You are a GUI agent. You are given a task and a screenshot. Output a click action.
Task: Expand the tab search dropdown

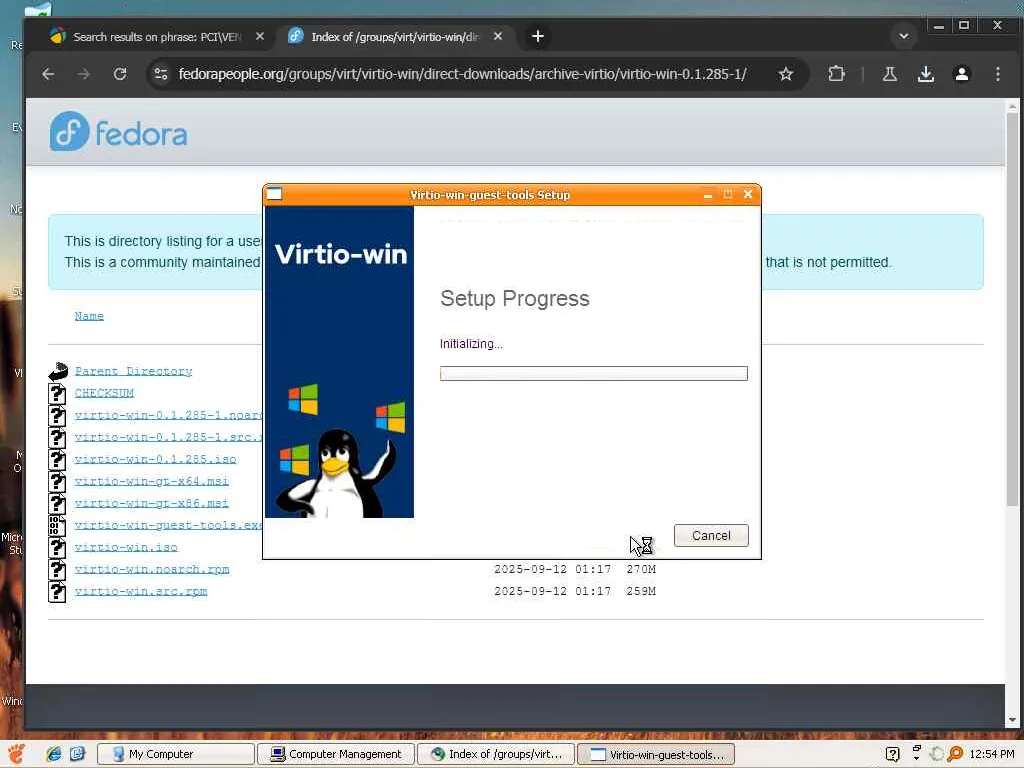[904, 37]
